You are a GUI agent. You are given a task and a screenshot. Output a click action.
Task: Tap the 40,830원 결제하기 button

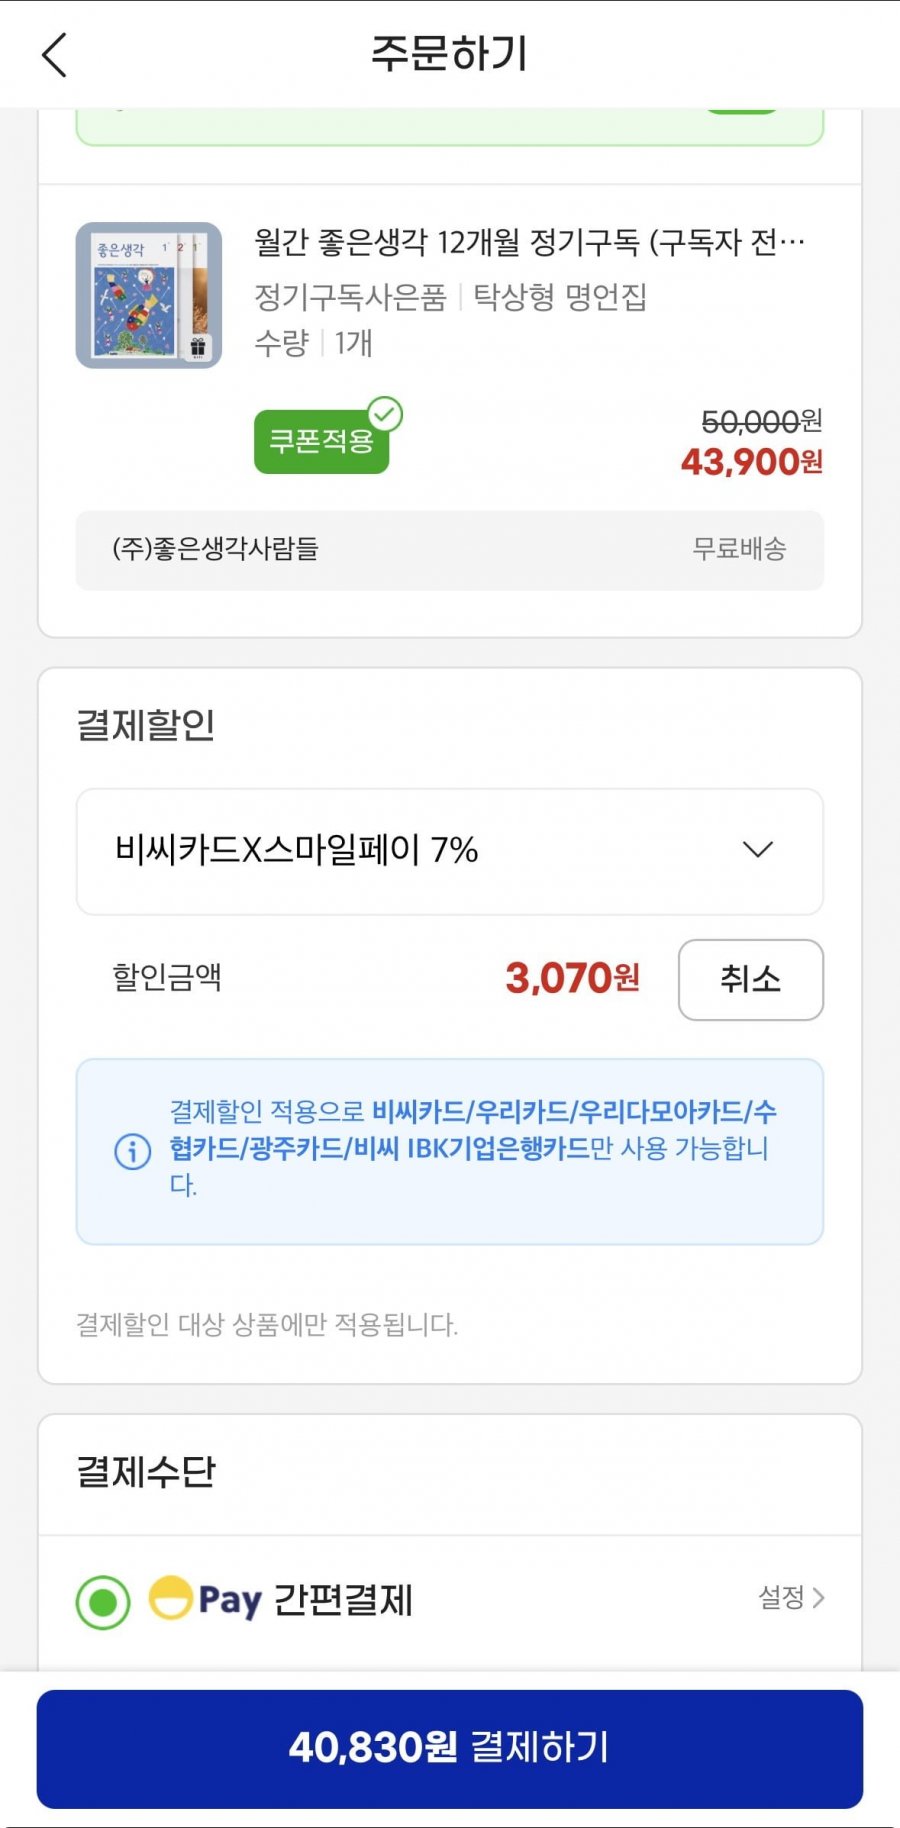[x=450, y=1748]
